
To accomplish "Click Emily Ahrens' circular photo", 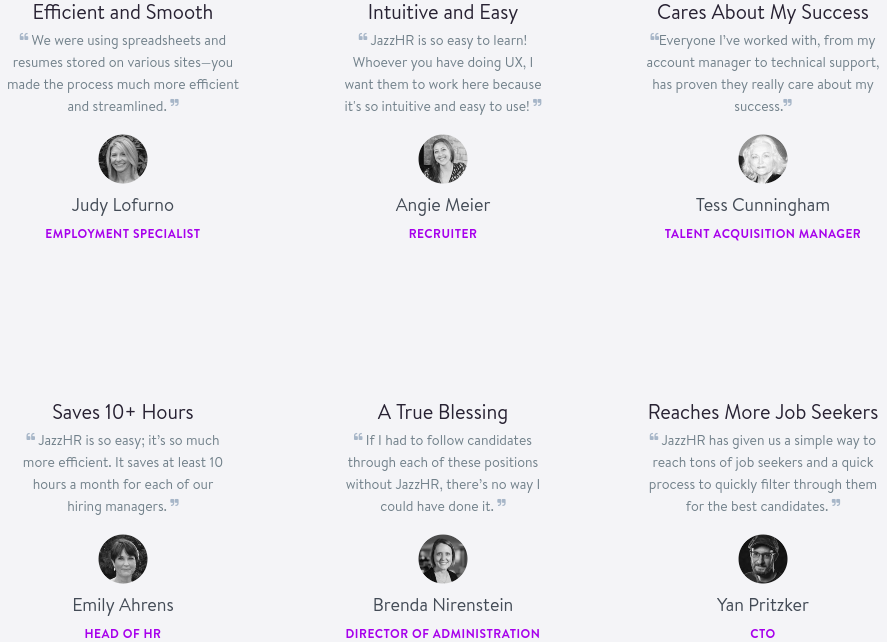I will point(123,559).
